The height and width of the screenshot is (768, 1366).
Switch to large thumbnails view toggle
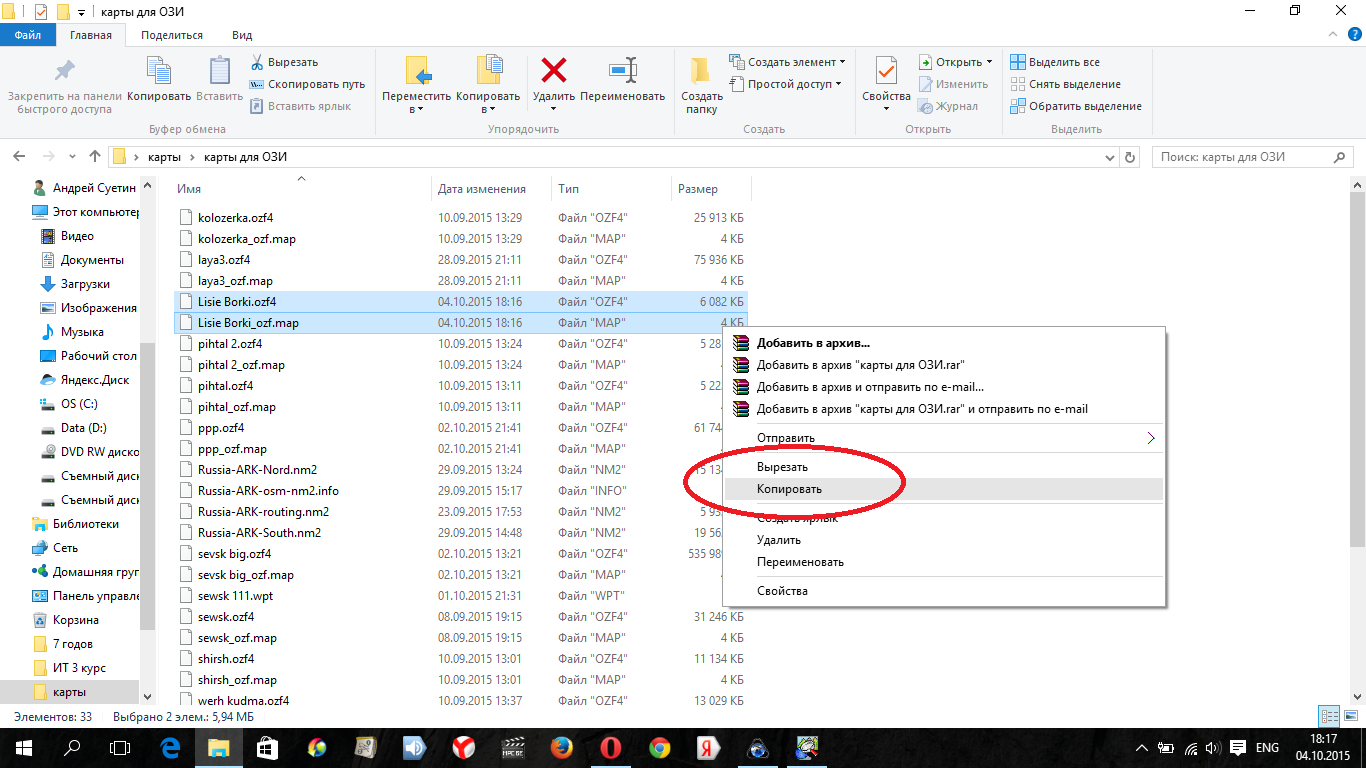pyautogui.click(x=1350, y=716)
